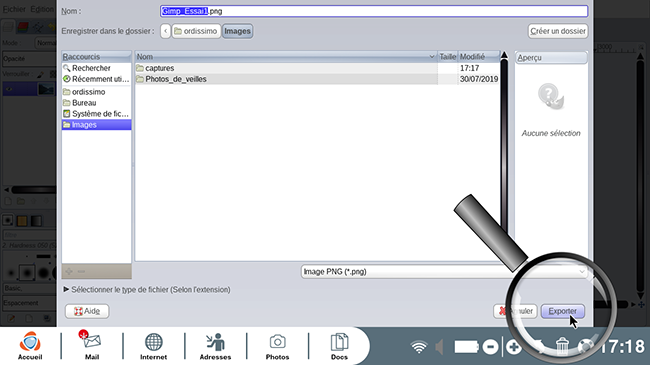Open Adresses from the taskbar
650x365 pixels.
coord(215,346)
